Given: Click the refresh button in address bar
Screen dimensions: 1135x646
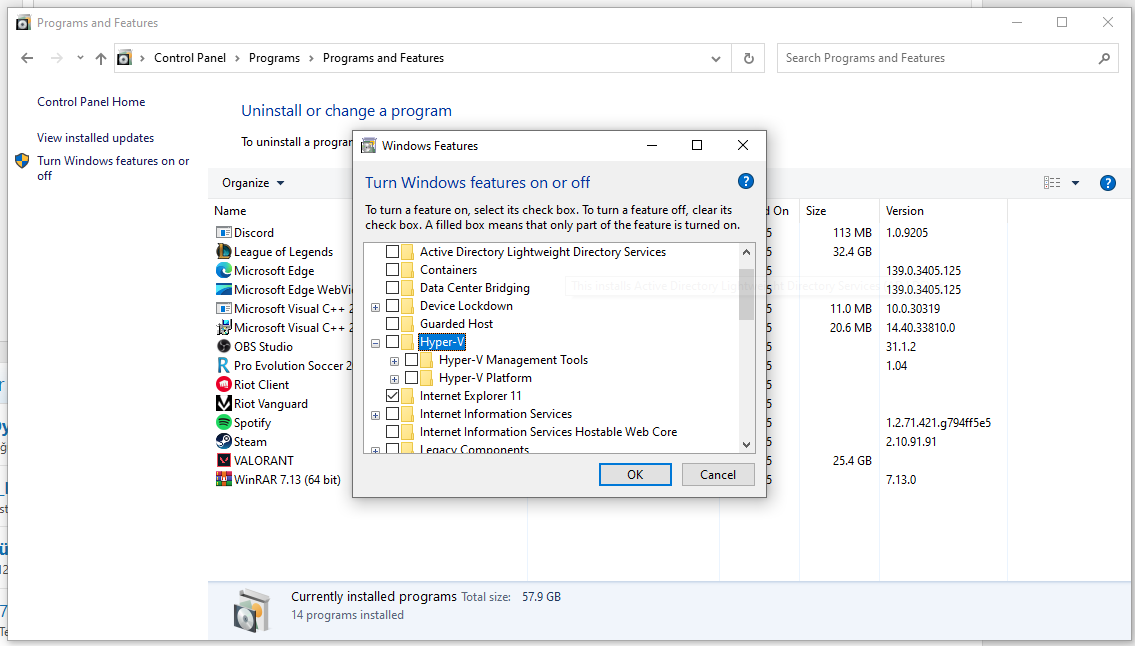Looking at the screenshot, I should pos(748,58).
